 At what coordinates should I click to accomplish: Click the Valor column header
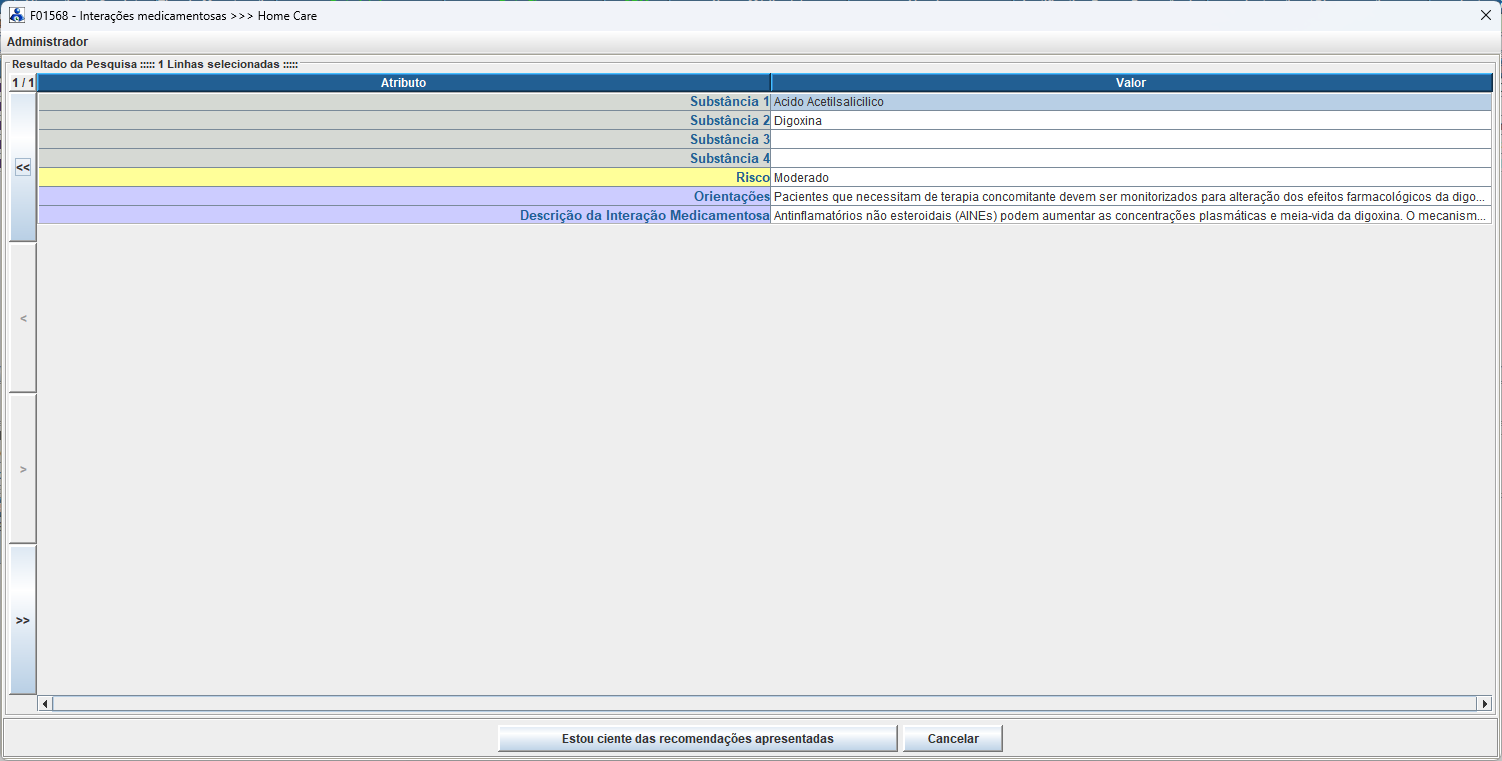click(x=1131, y=83)
